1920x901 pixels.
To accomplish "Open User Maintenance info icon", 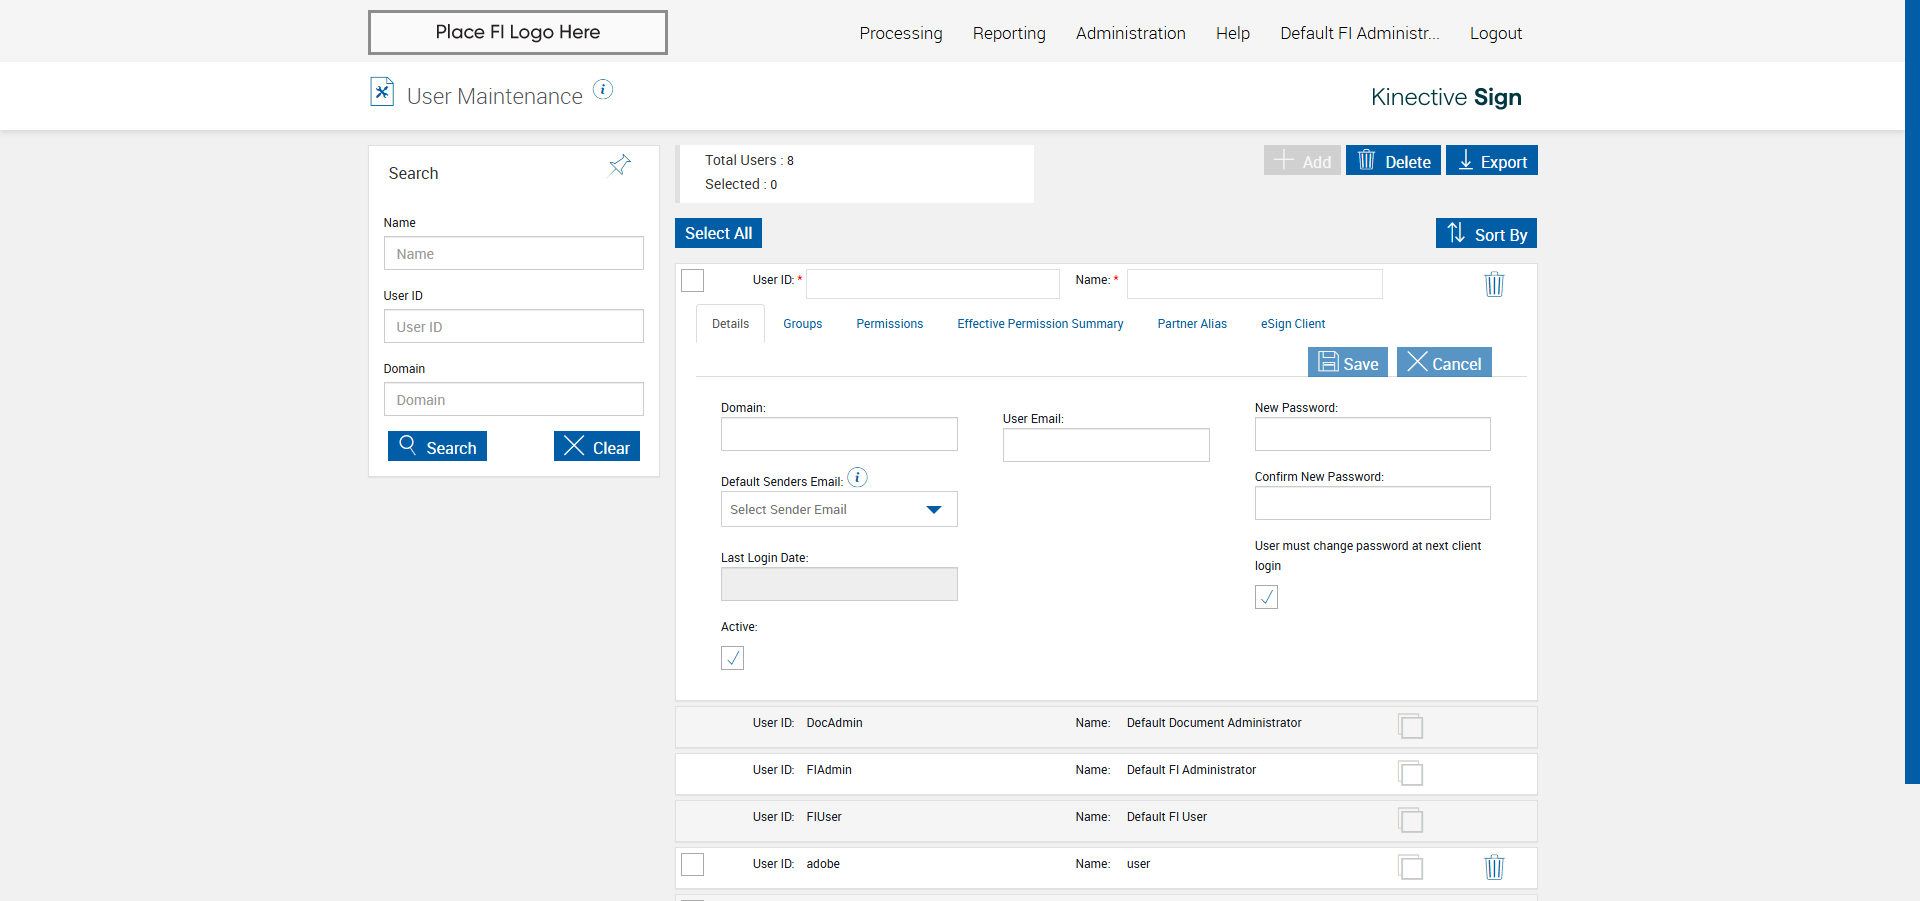I will click(603, 89).
